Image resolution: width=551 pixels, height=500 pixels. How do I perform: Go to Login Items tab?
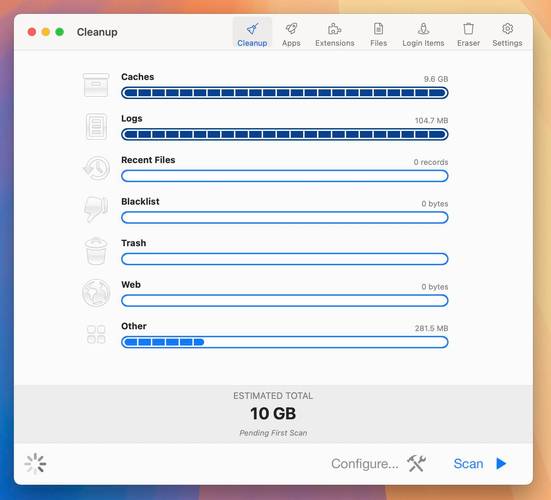(423, 34)
